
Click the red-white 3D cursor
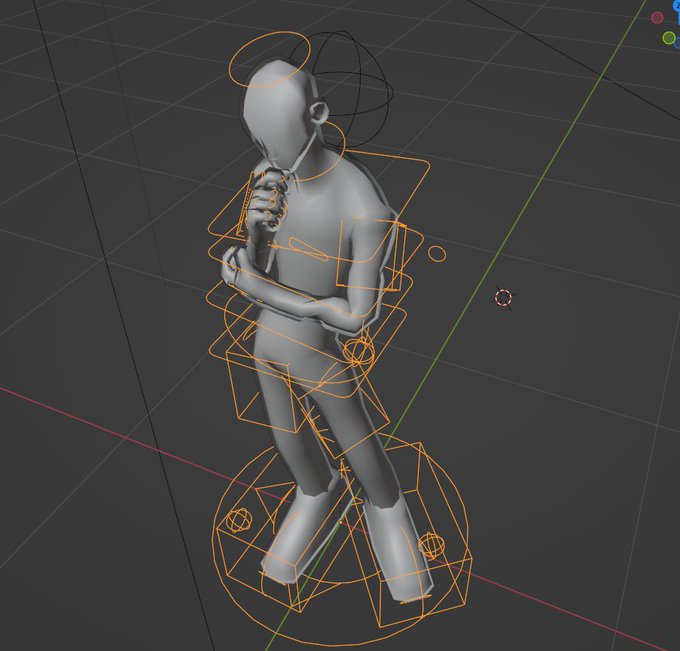(x=503, y=298)
